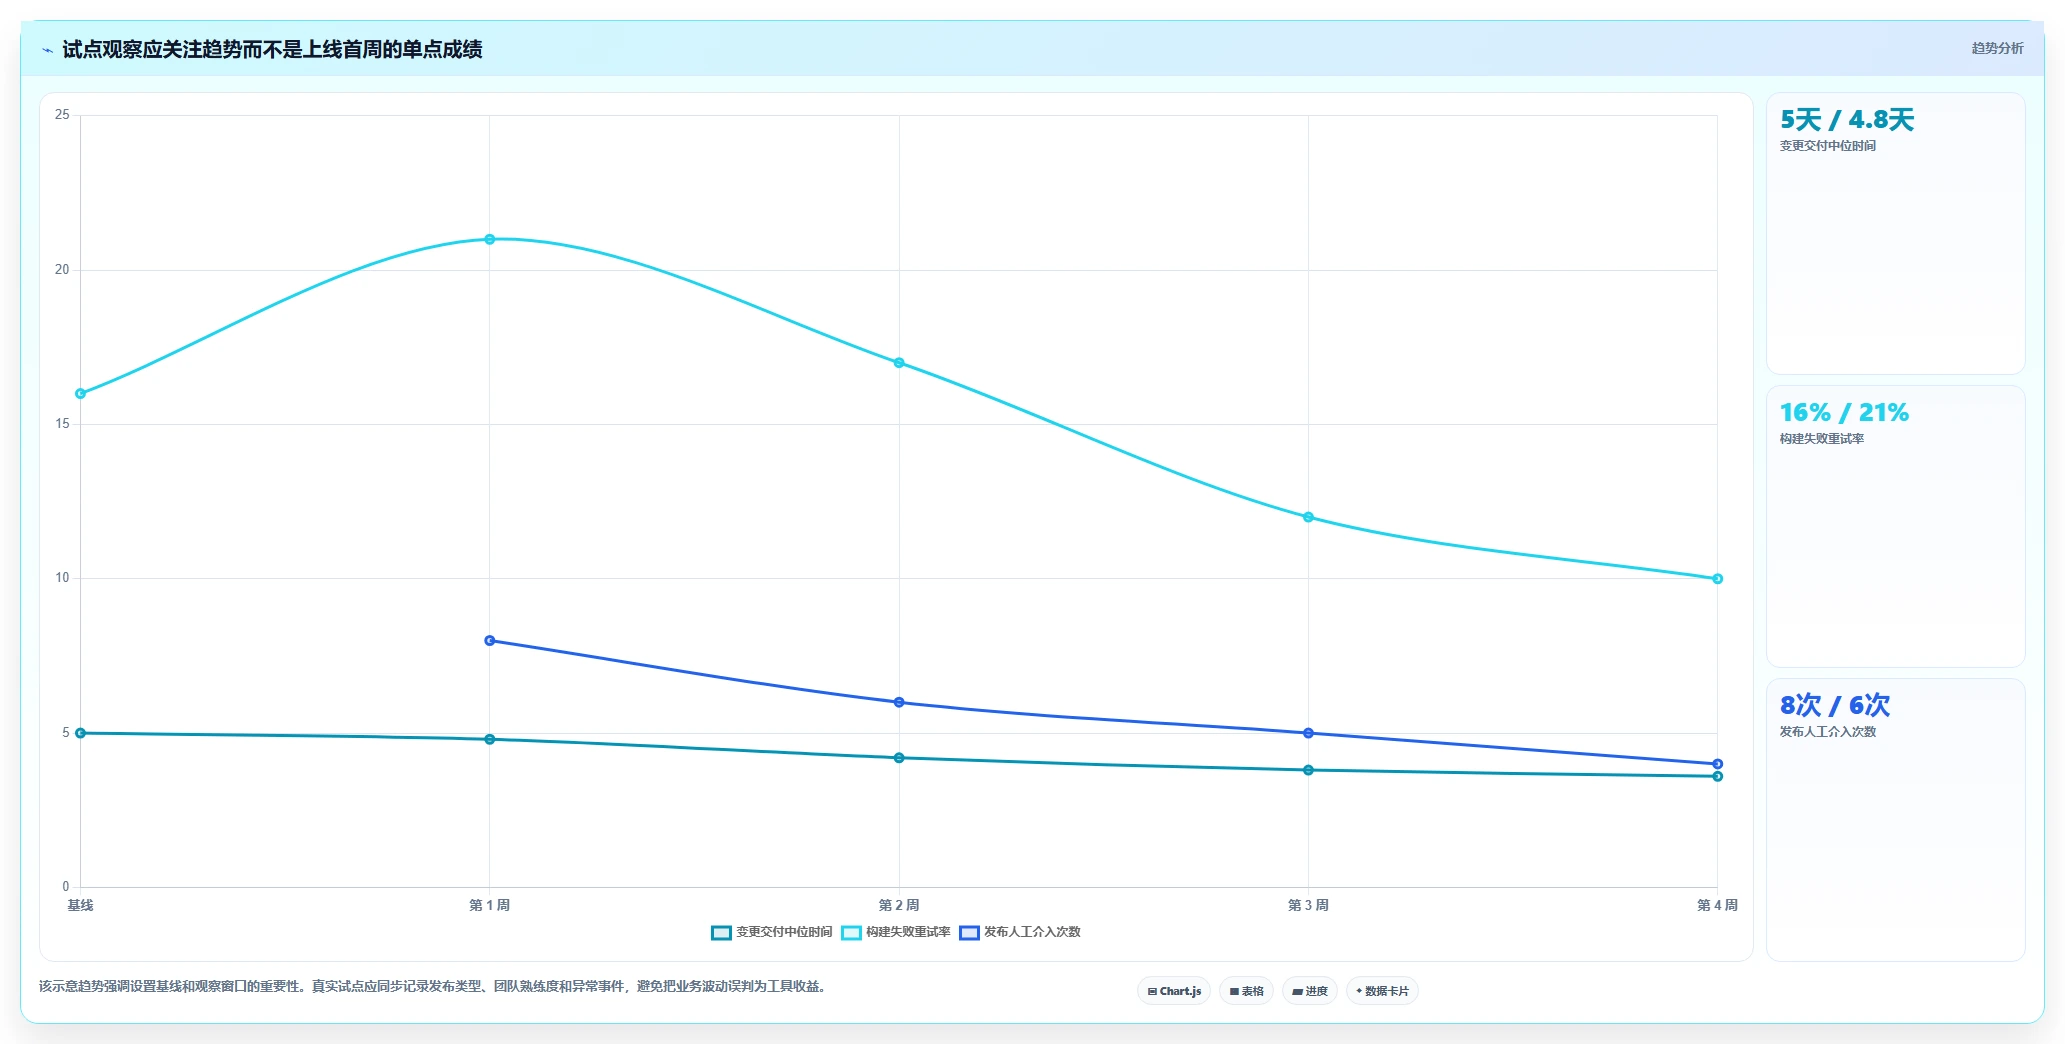
Task: Select 发布人工介入次数 point at 第 3 周
Action: pyautogui.click(x=1308, y=733)
